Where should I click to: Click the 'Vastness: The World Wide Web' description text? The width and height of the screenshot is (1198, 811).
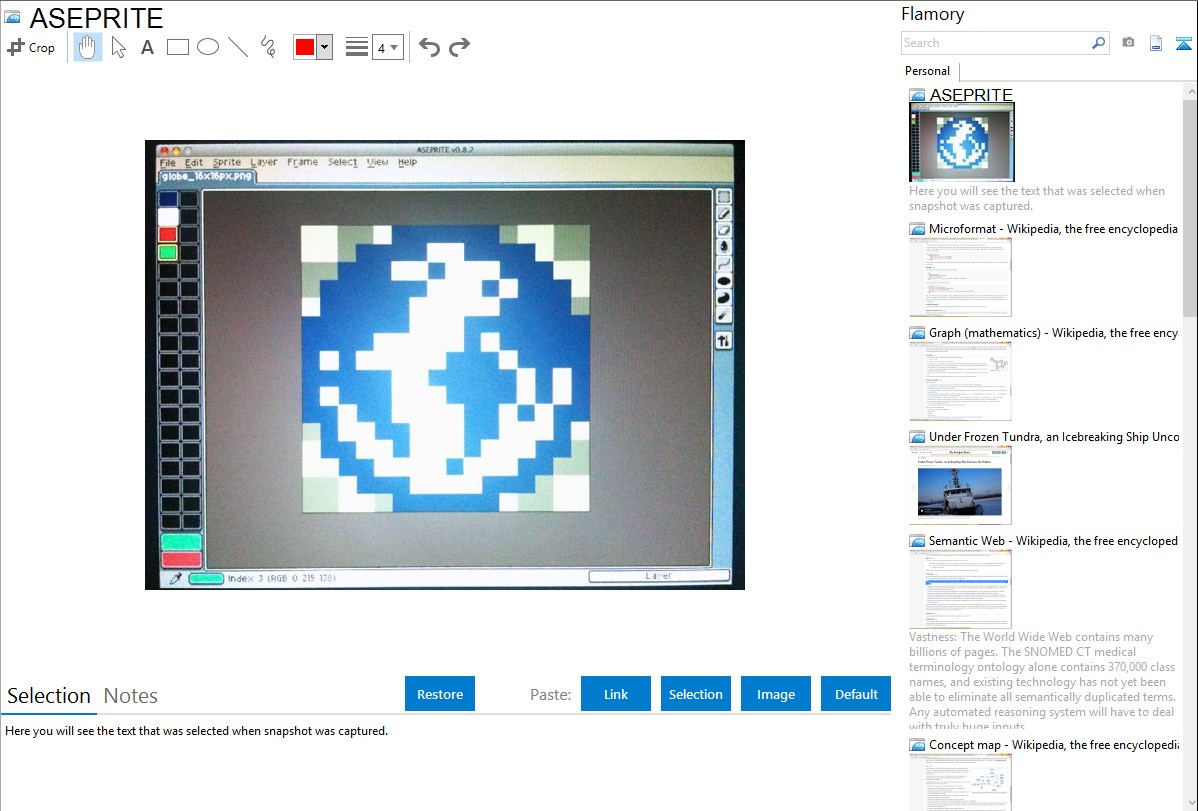click(1042, 681)
